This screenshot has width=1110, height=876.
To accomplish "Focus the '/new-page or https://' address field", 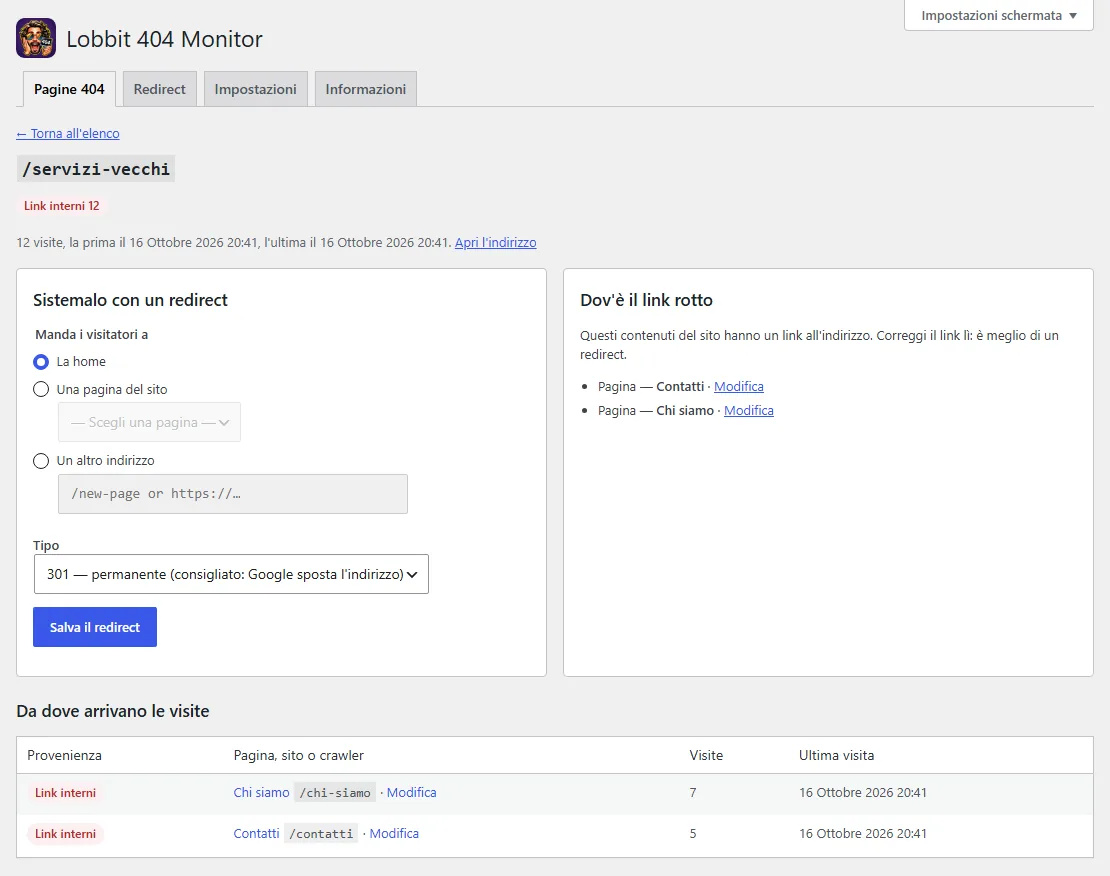I will click(x=233, y=494).
